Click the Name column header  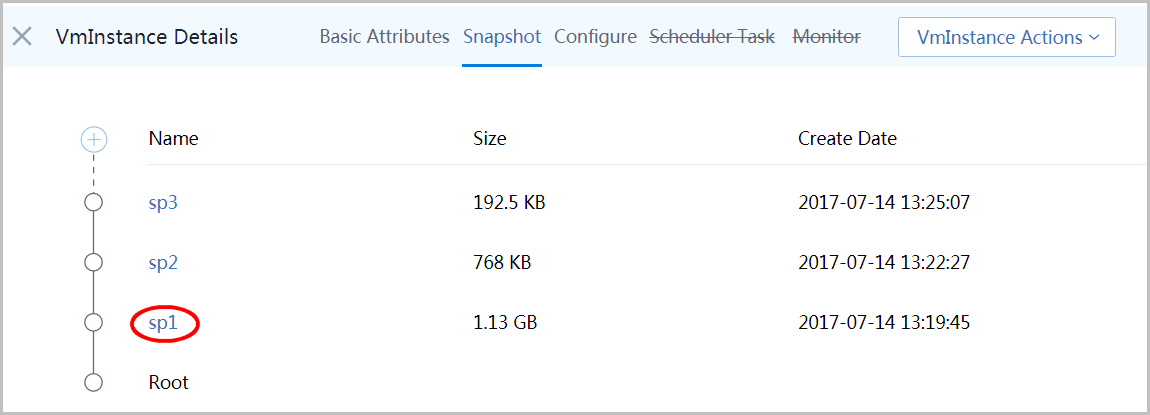click(173, 139)
